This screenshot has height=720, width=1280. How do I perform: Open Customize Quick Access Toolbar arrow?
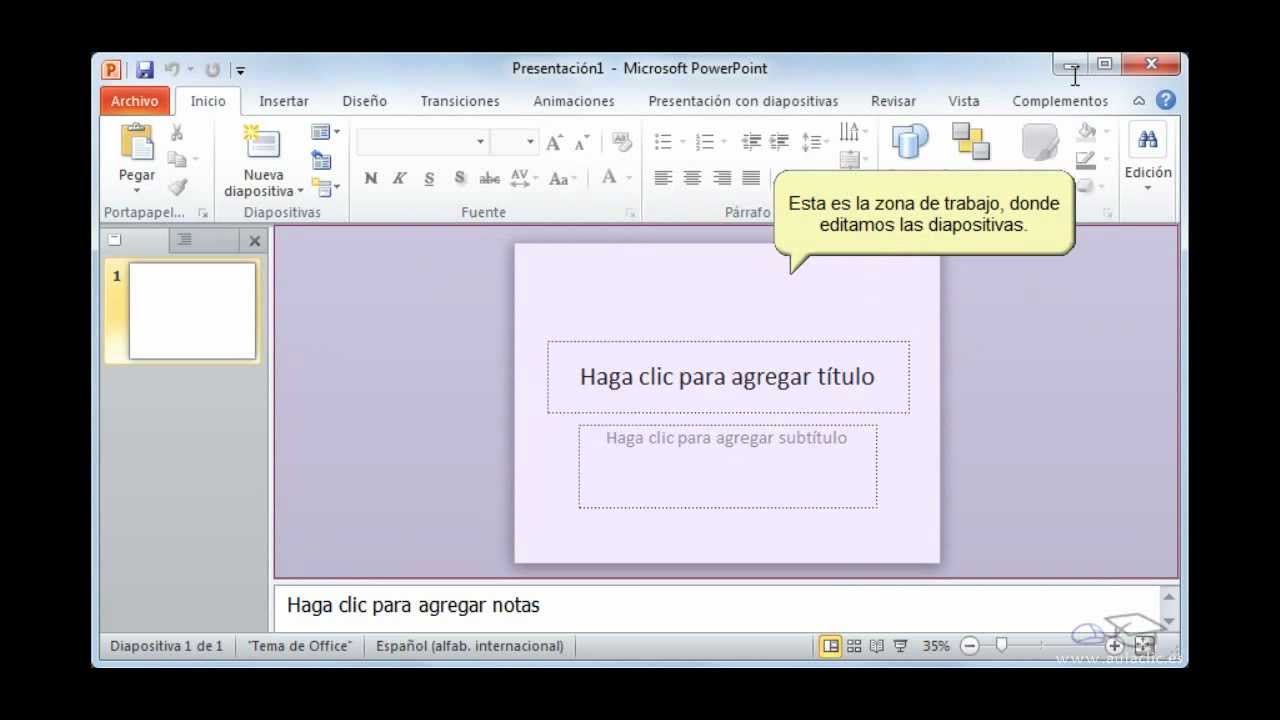[x=240, y=70]
